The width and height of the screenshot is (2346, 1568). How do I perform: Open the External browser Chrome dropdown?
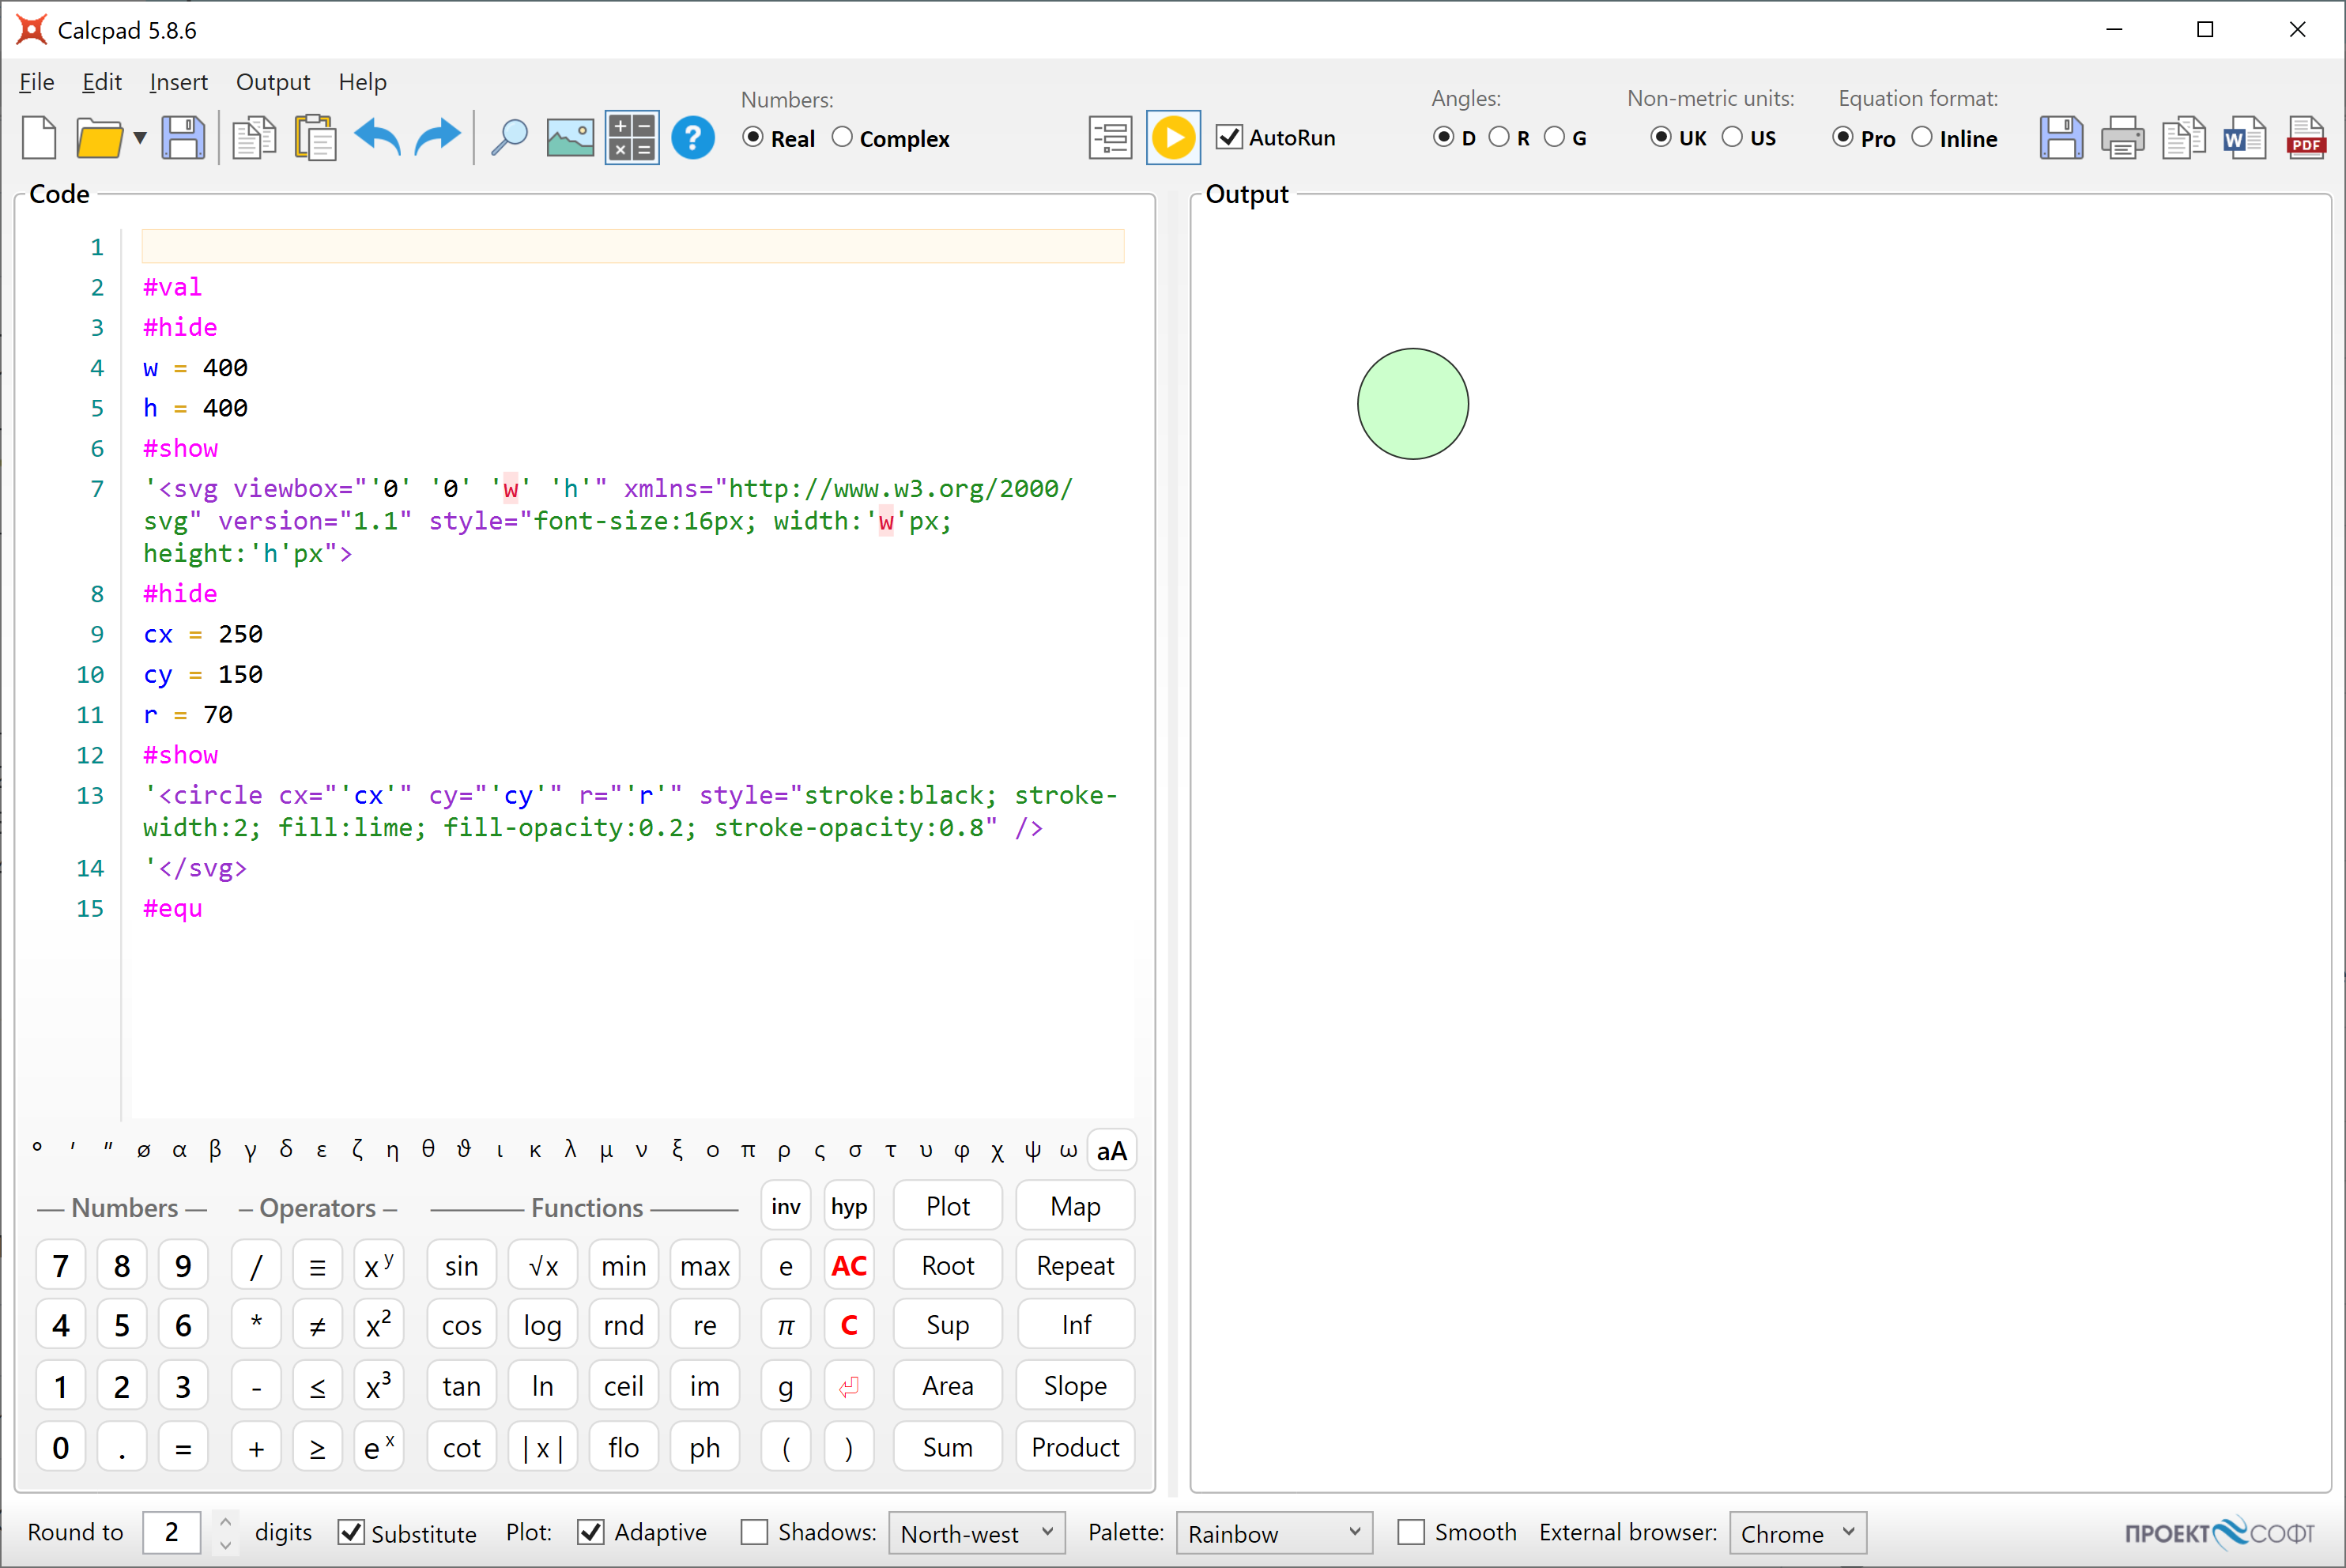point(1797,1532)
